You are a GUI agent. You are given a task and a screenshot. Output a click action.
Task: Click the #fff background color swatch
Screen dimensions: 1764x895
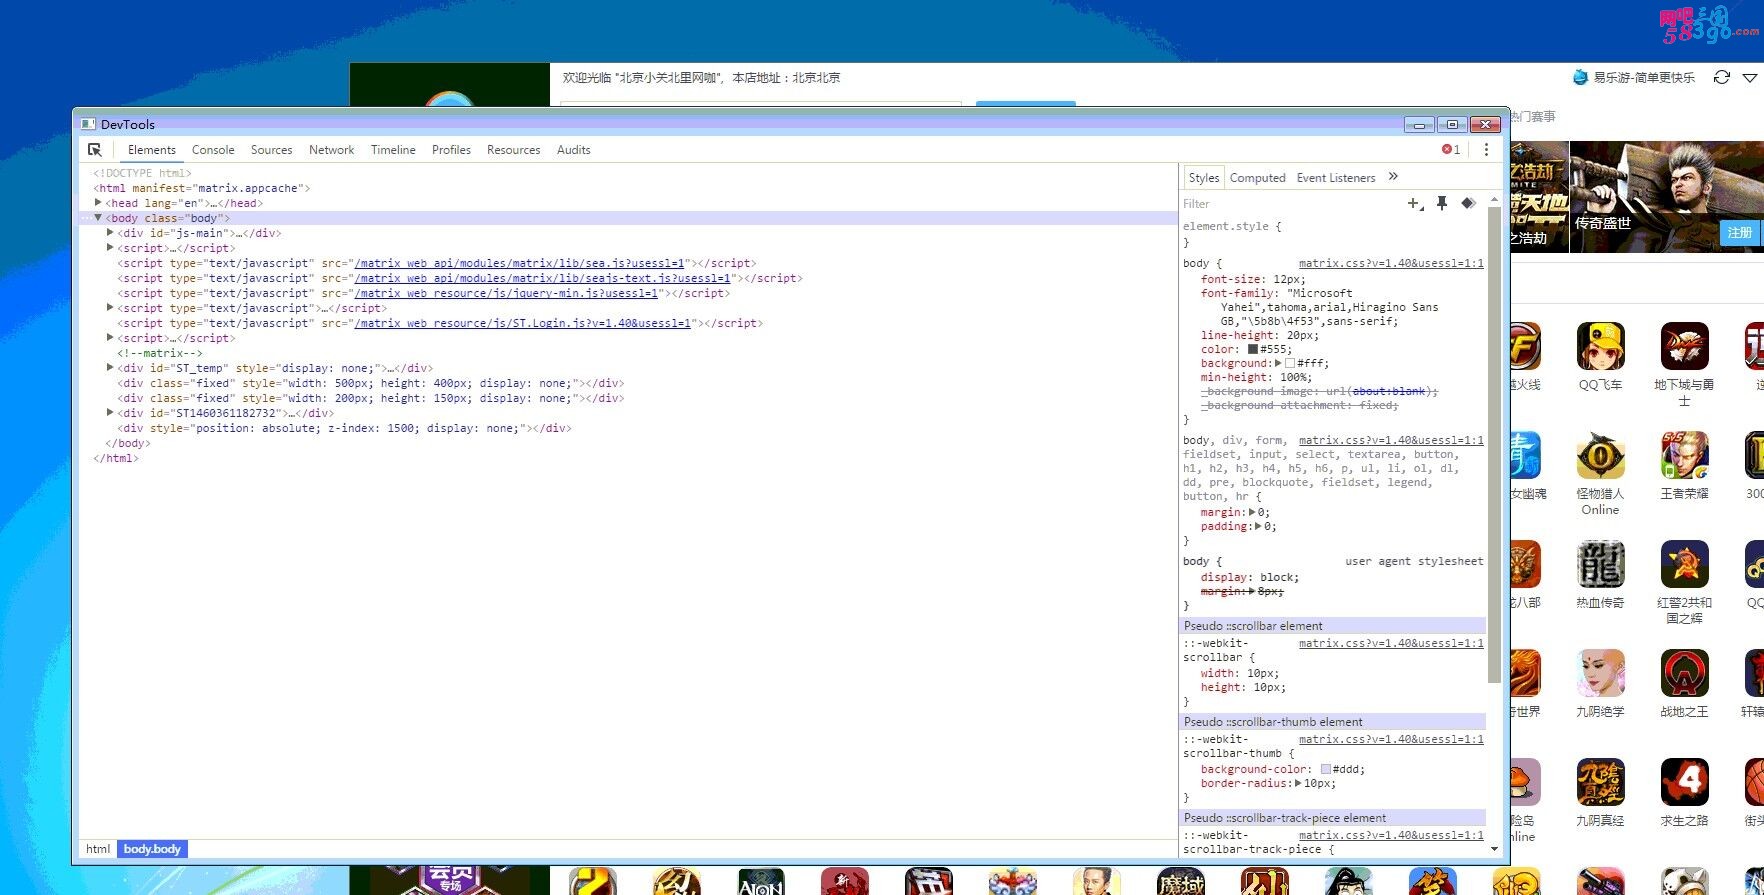[x=1290, y=363]
